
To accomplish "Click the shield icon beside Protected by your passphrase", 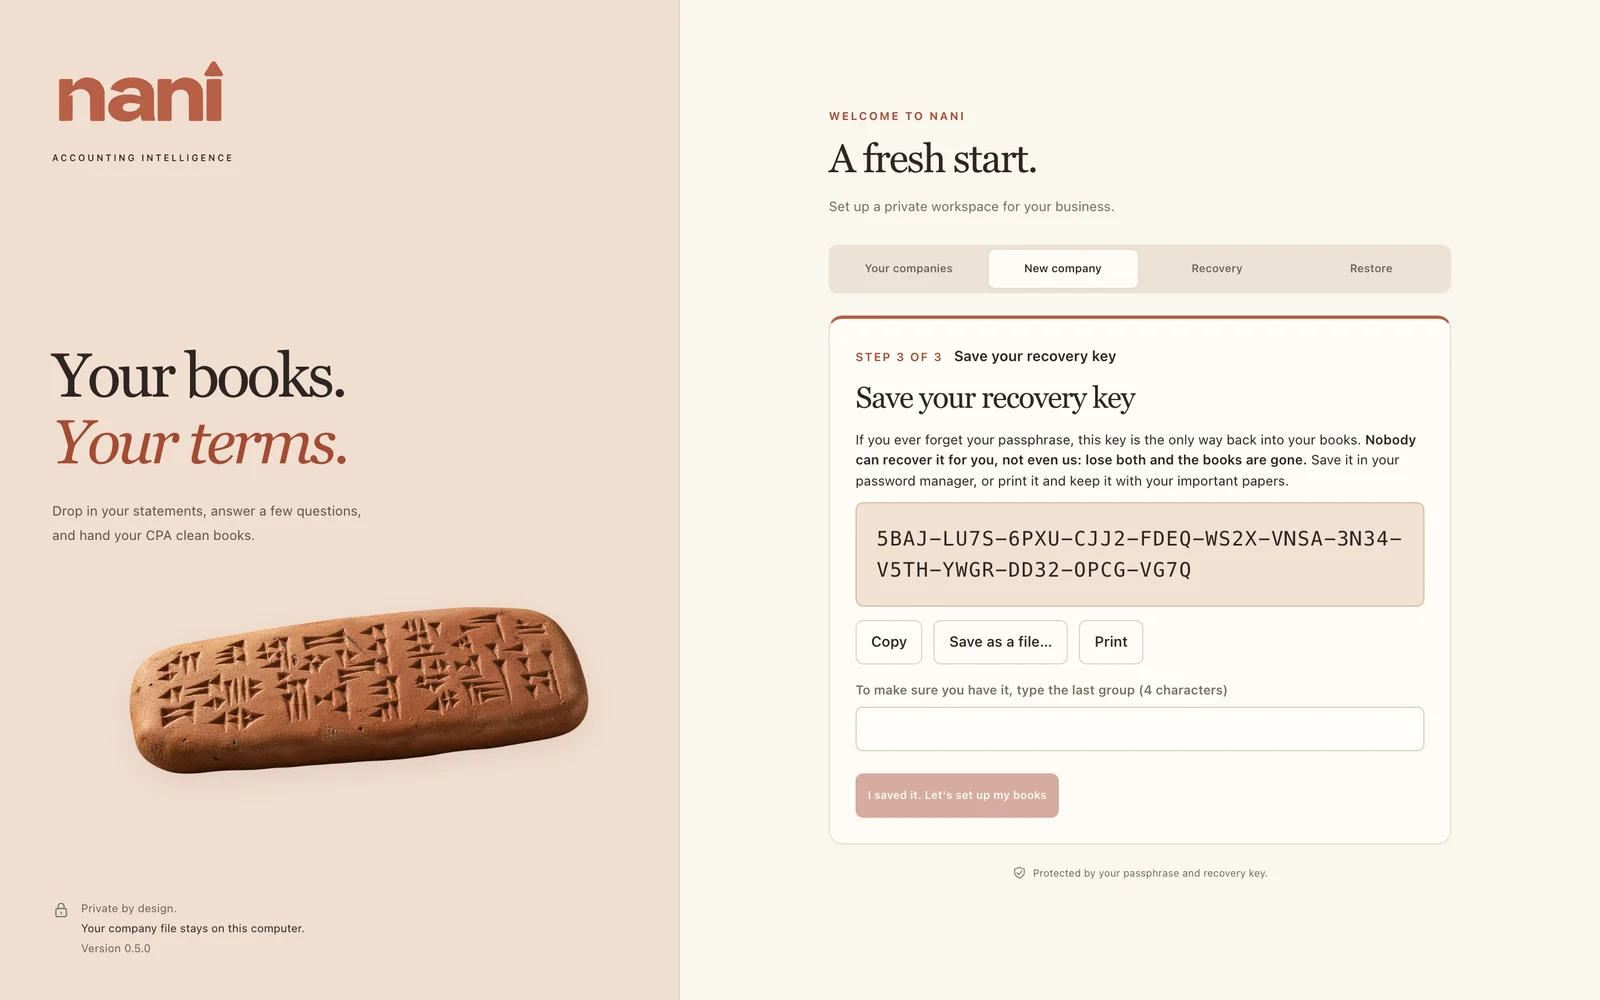I will click(1019, 873).
